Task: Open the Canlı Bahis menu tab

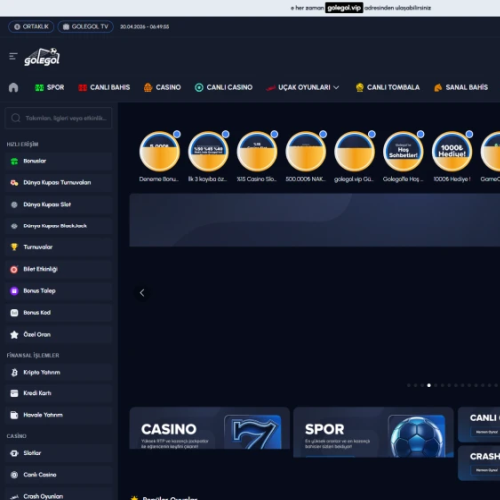Action: coord(104,87)
